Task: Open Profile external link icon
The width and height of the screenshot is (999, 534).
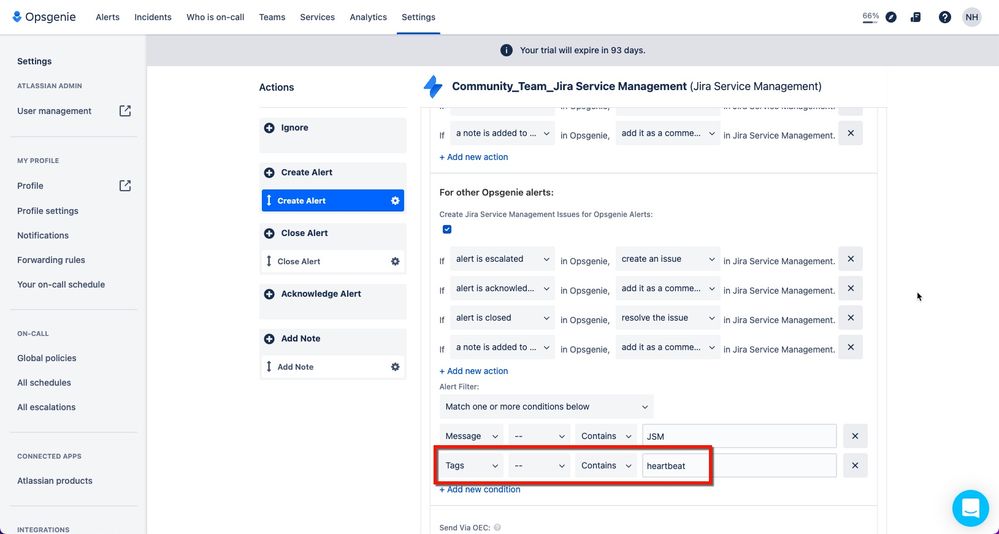Action: 125,185
